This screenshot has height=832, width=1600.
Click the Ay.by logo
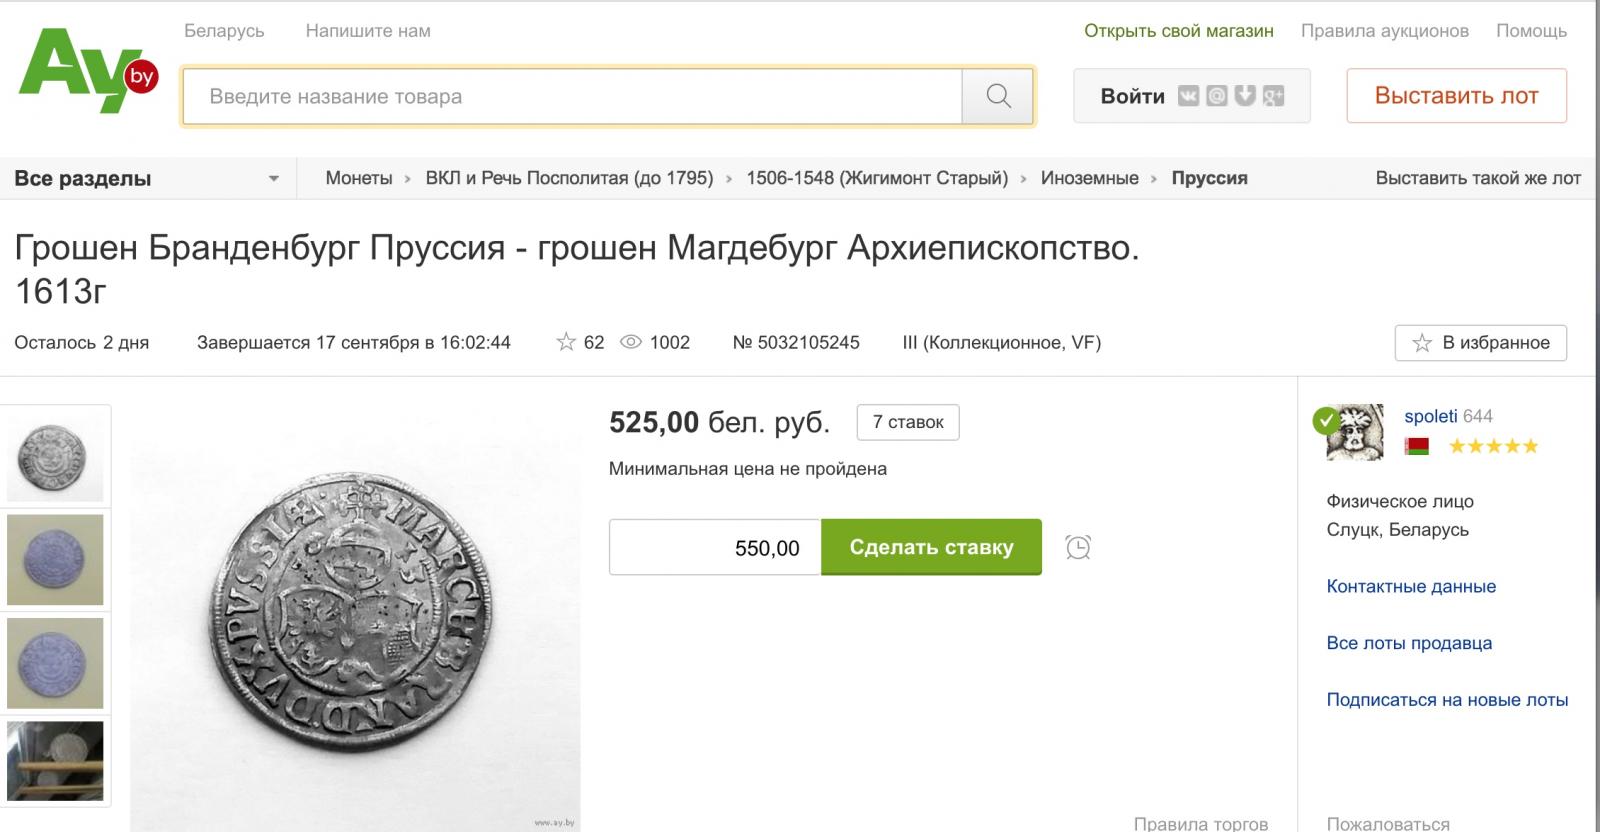[88, 71]
